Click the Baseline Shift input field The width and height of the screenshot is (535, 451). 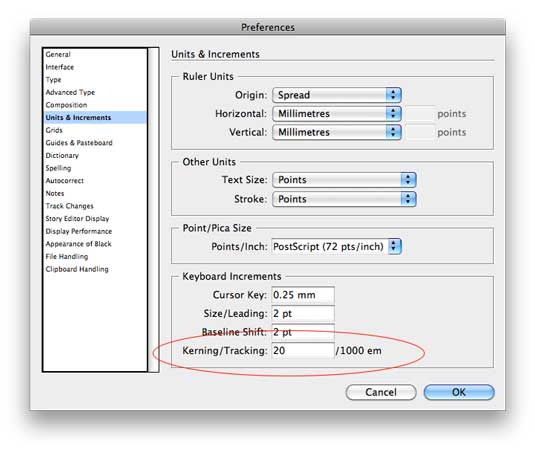(x=303, y=332)
